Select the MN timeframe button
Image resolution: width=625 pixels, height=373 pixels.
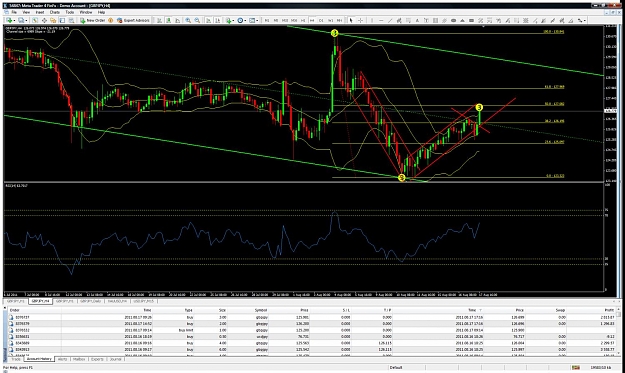click(x=339, y=20)
